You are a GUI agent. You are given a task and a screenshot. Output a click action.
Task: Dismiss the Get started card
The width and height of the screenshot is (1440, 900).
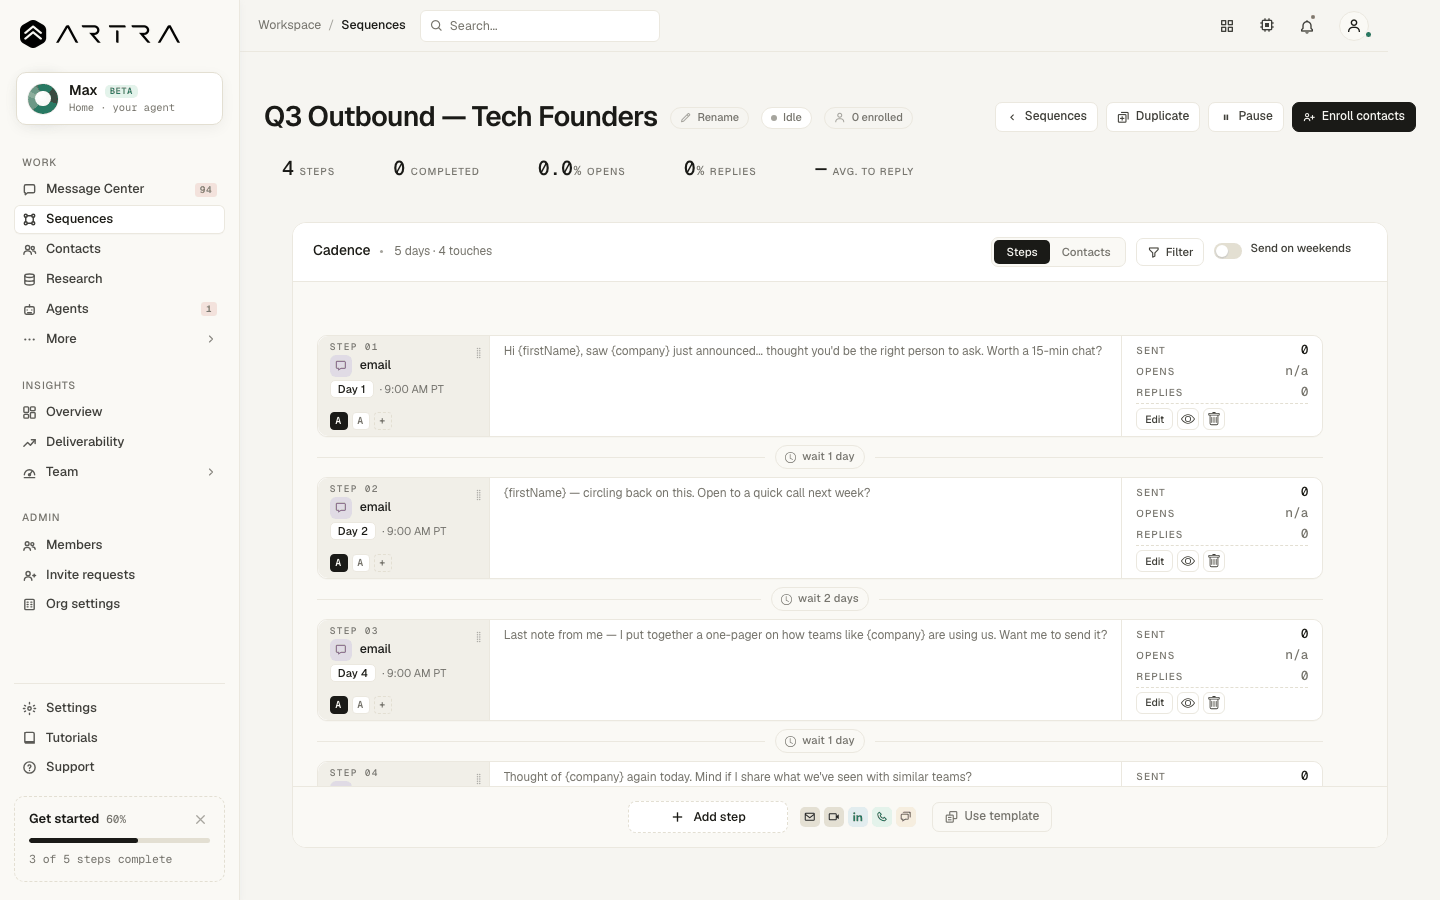tap(201, 819)
